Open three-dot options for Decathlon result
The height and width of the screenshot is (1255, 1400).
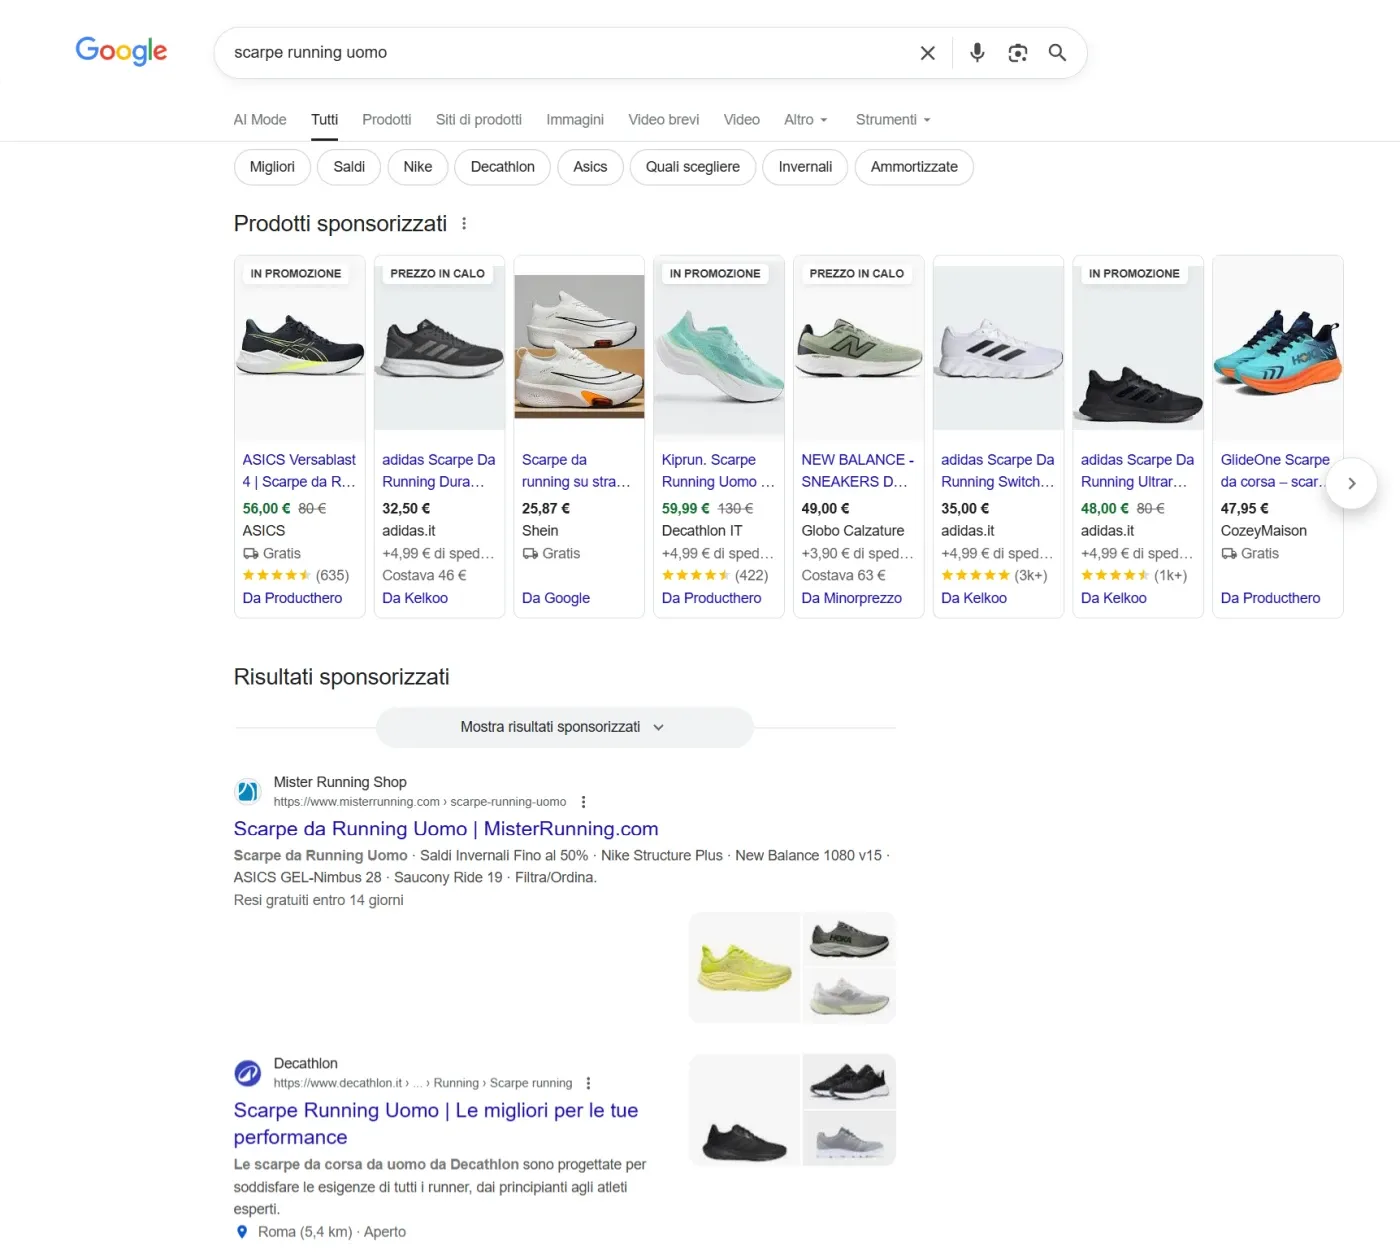tap(588, 1083)
